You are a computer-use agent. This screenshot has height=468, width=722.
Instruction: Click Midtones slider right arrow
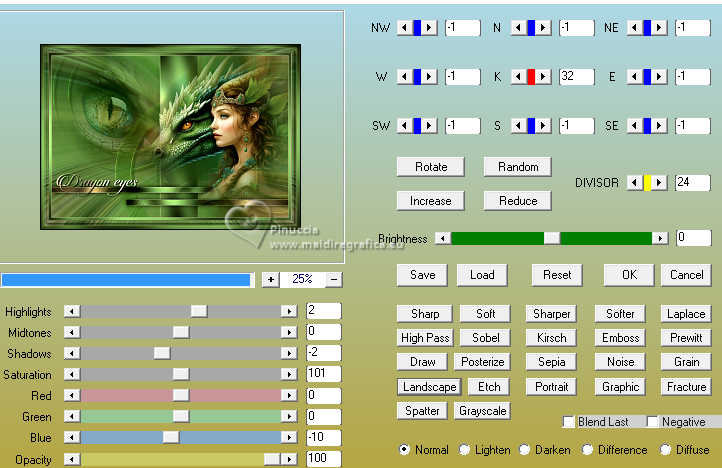pos(289,332)
